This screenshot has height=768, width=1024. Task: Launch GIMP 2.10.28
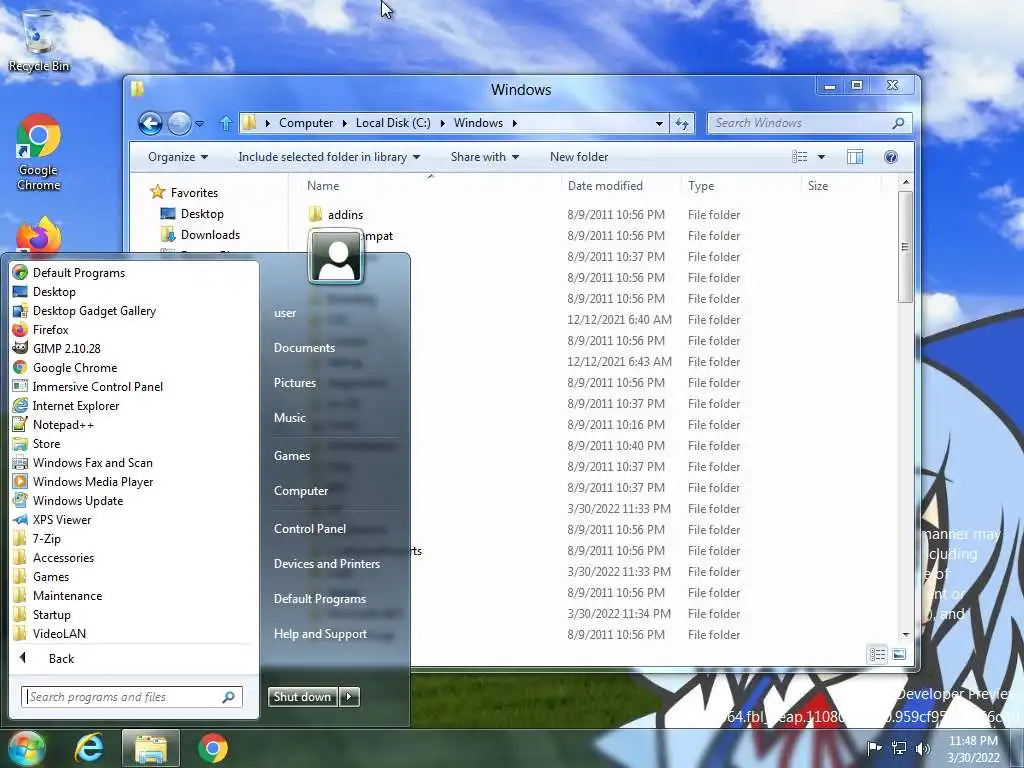pos(57,349)
